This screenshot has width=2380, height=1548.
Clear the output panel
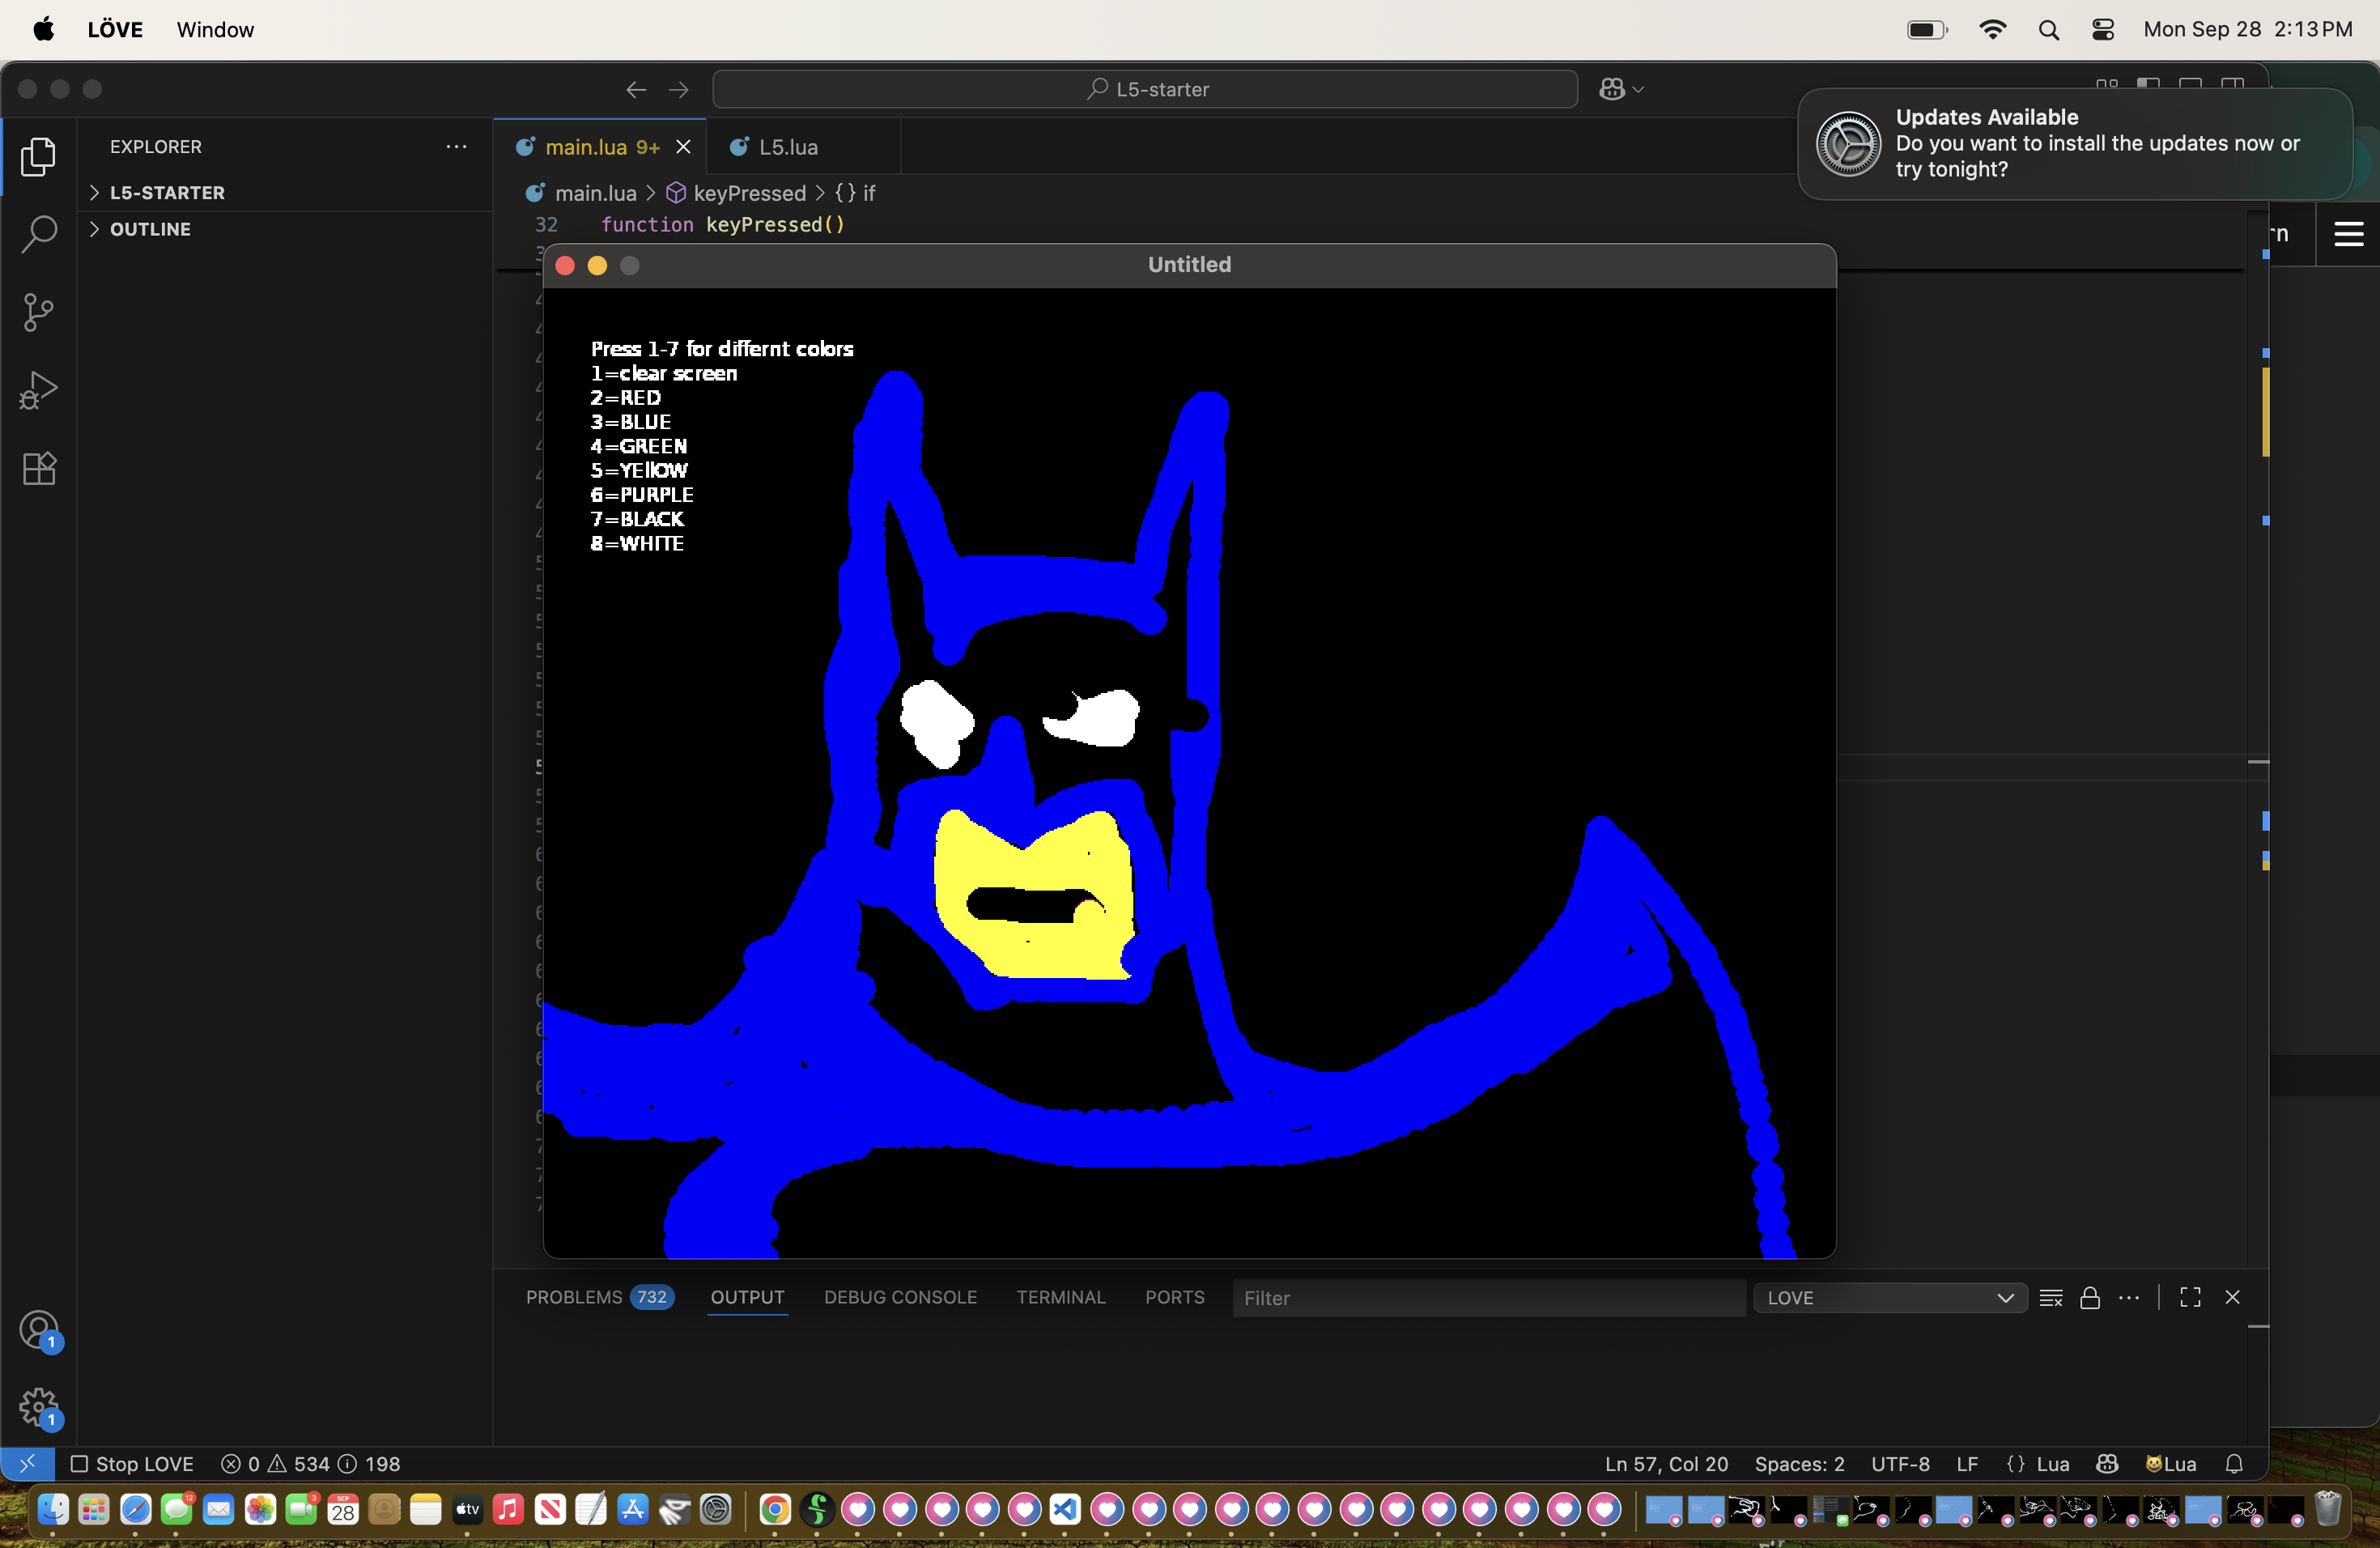point(2051,1297)
